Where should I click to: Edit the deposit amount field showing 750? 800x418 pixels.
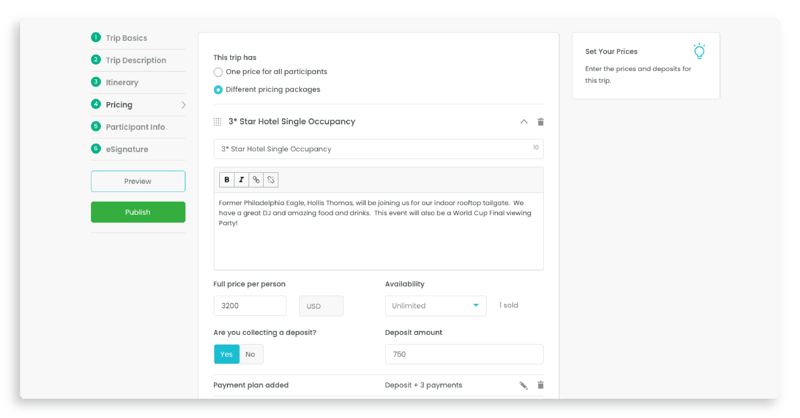point(464,354)
